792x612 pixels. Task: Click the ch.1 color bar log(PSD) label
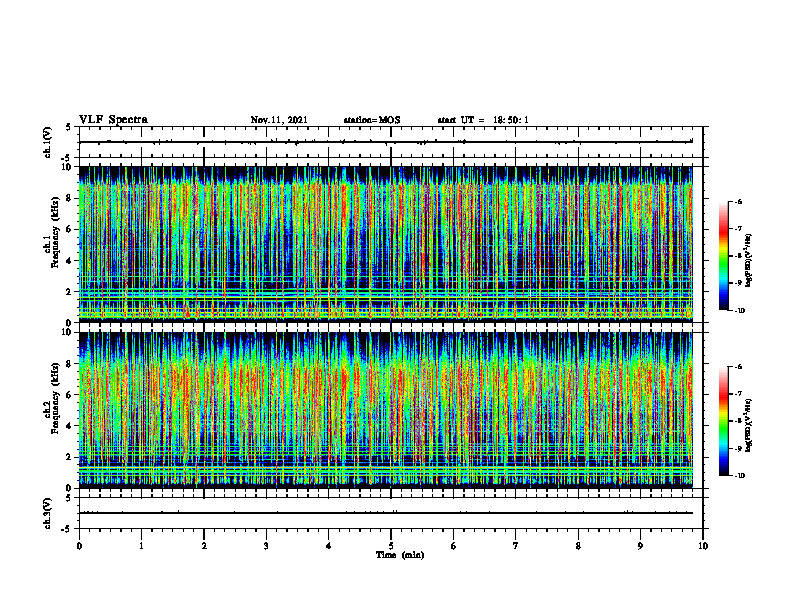pos(750,260)
